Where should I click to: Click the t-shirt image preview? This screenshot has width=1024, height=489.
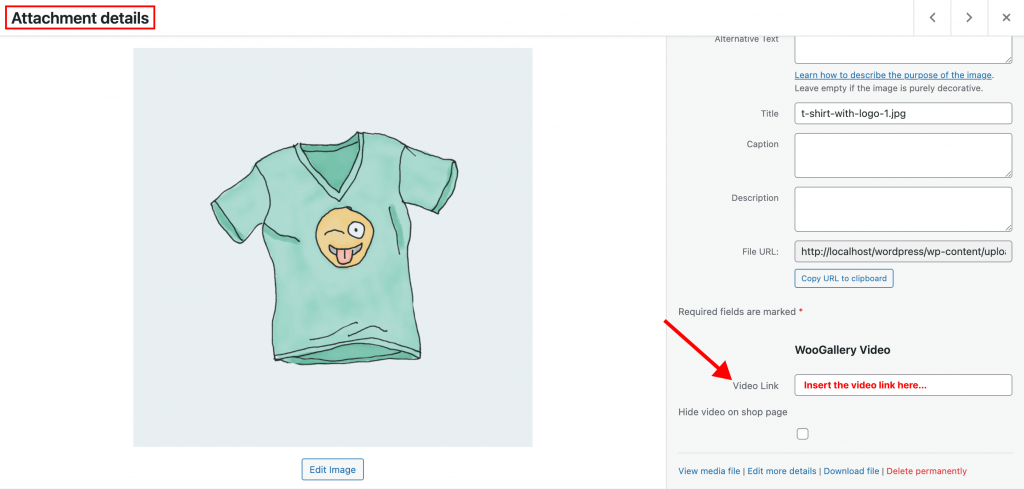pyautogui.click(x=332, y=247)
